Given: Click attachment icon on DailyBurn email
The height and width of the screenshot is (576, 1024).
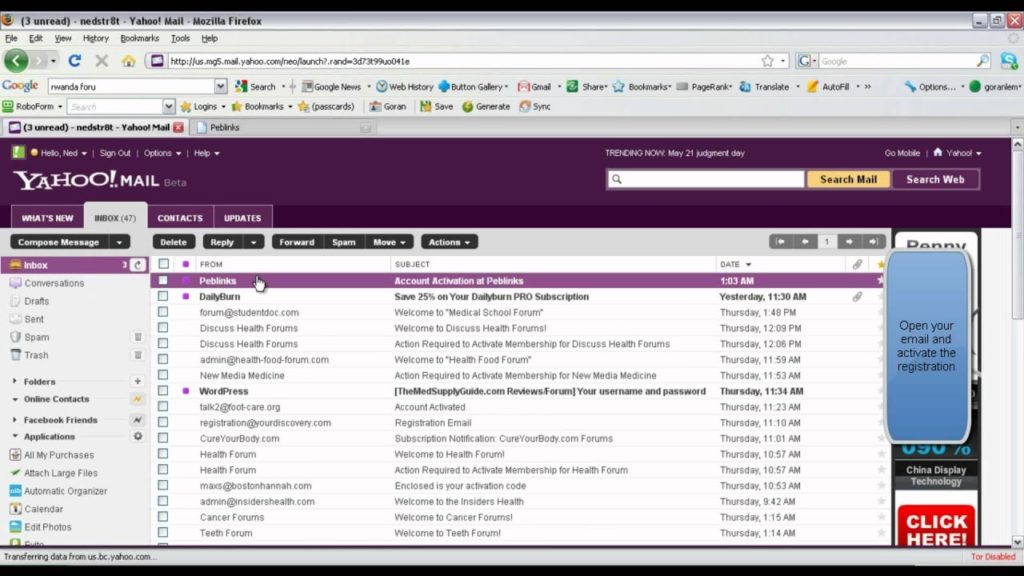Looking at the screenshot, I should [x=857, y=296].
